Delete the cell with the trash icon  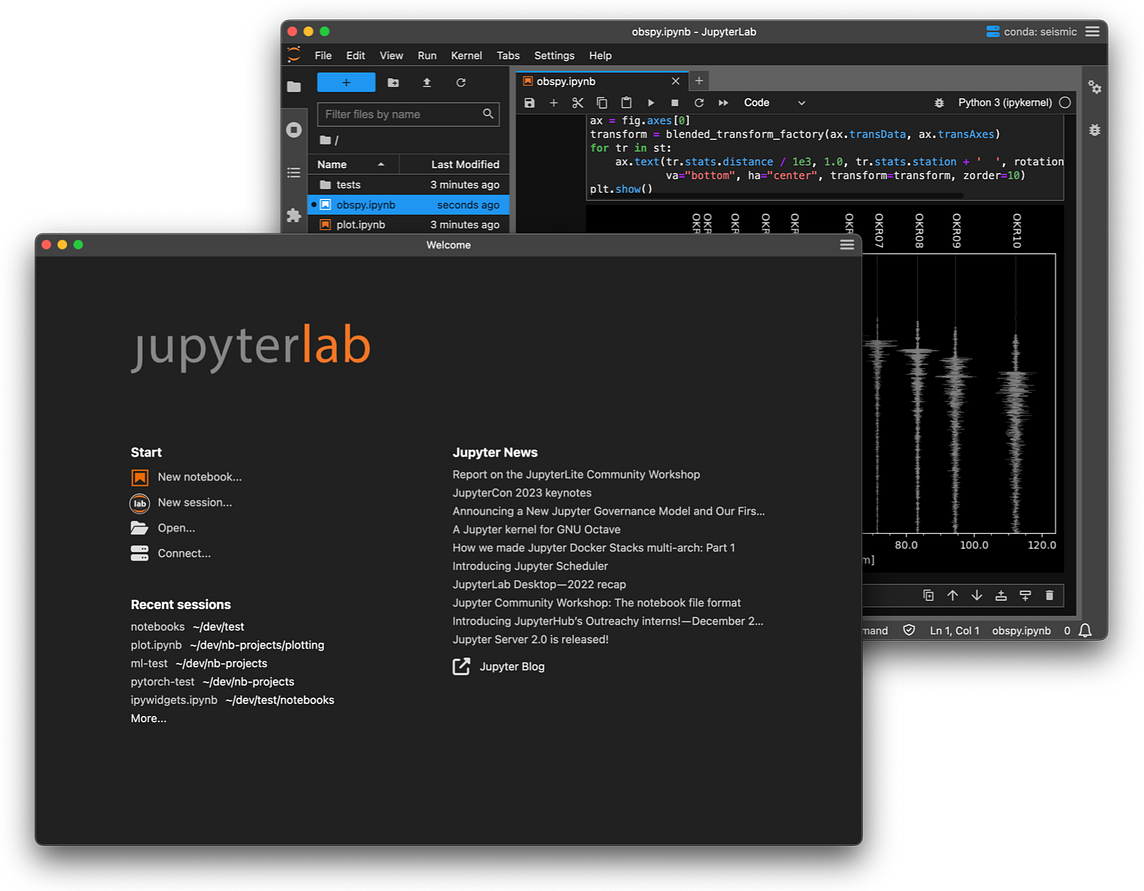1049,595
